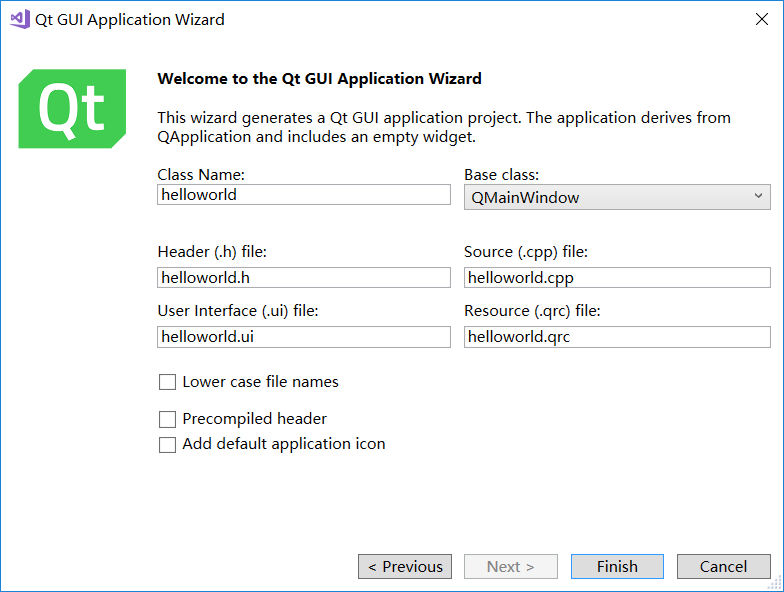The image size is (784, 592).
Task: Click the wizard description paragraph text
Action: [x=444, y=127]
